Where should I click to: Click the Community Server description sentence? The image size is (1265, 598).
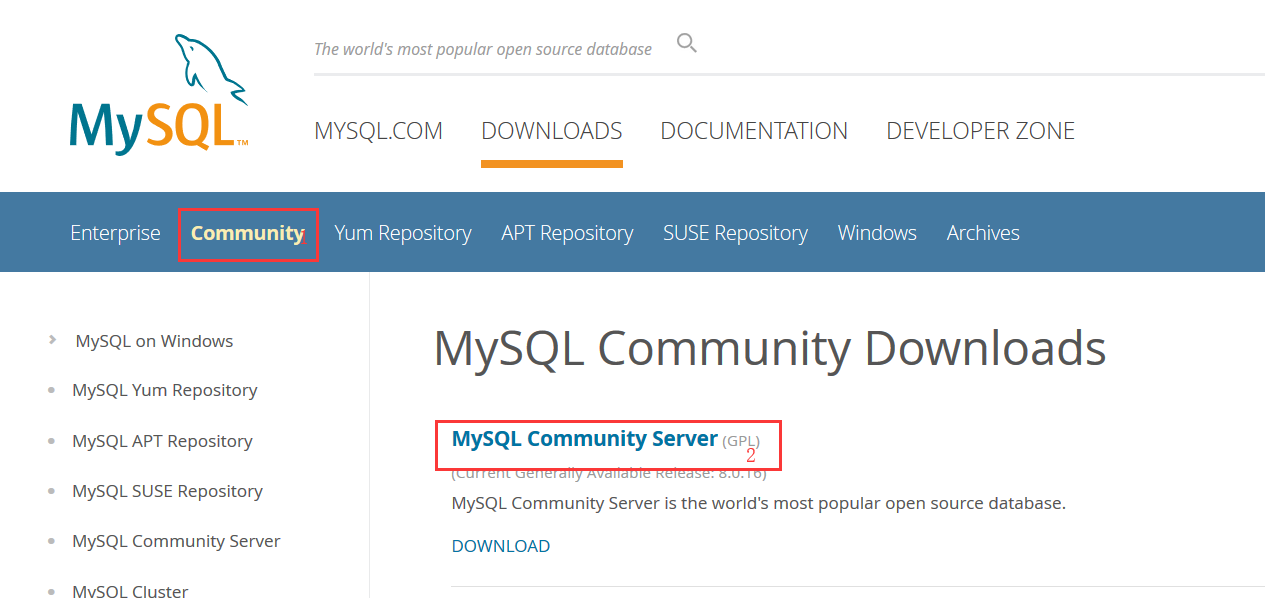coord(759,503)
